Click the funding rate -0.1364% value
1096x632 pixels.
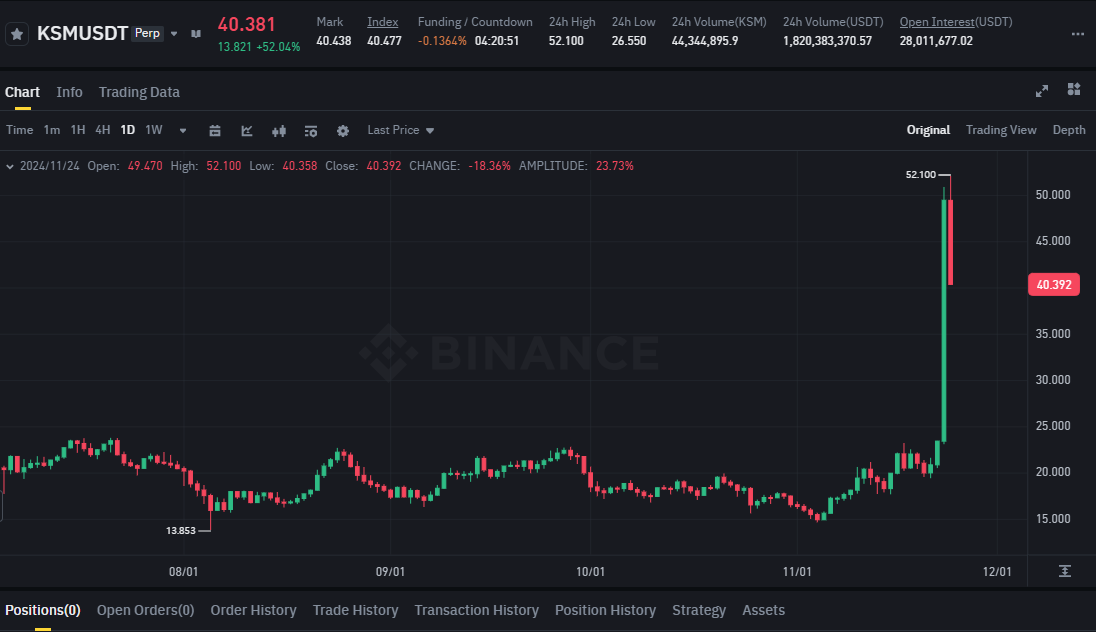point(442,41)
